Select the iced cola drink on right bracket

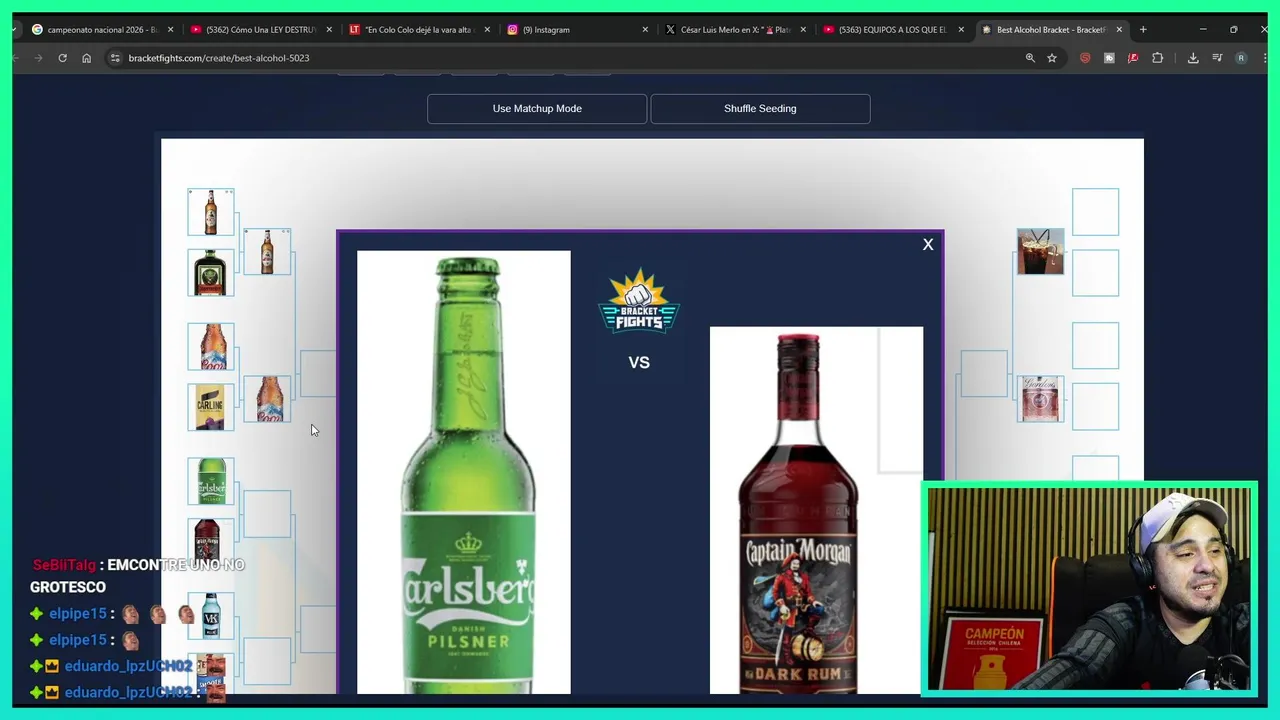[x=1040, y=251]
